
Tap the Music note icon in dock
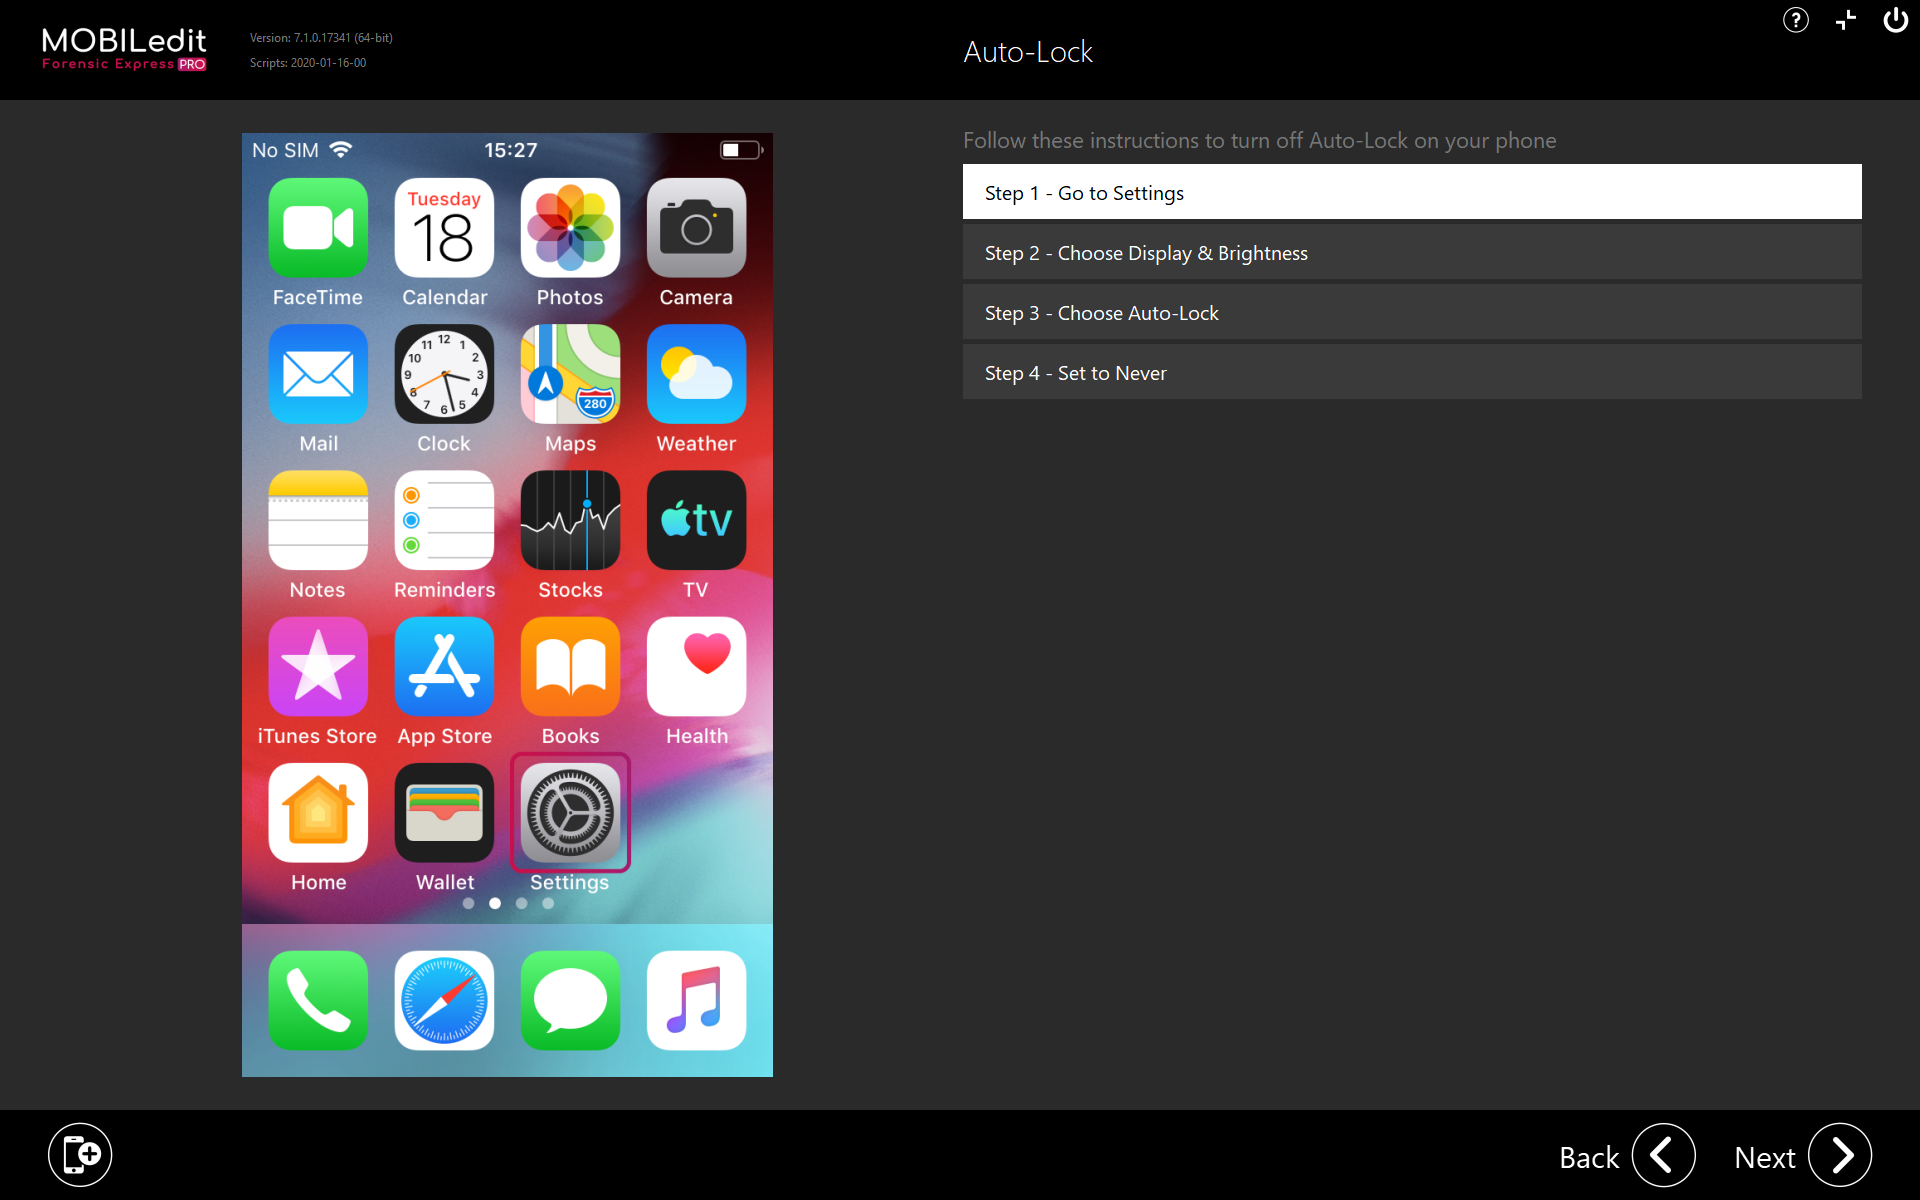(696, 1000)
